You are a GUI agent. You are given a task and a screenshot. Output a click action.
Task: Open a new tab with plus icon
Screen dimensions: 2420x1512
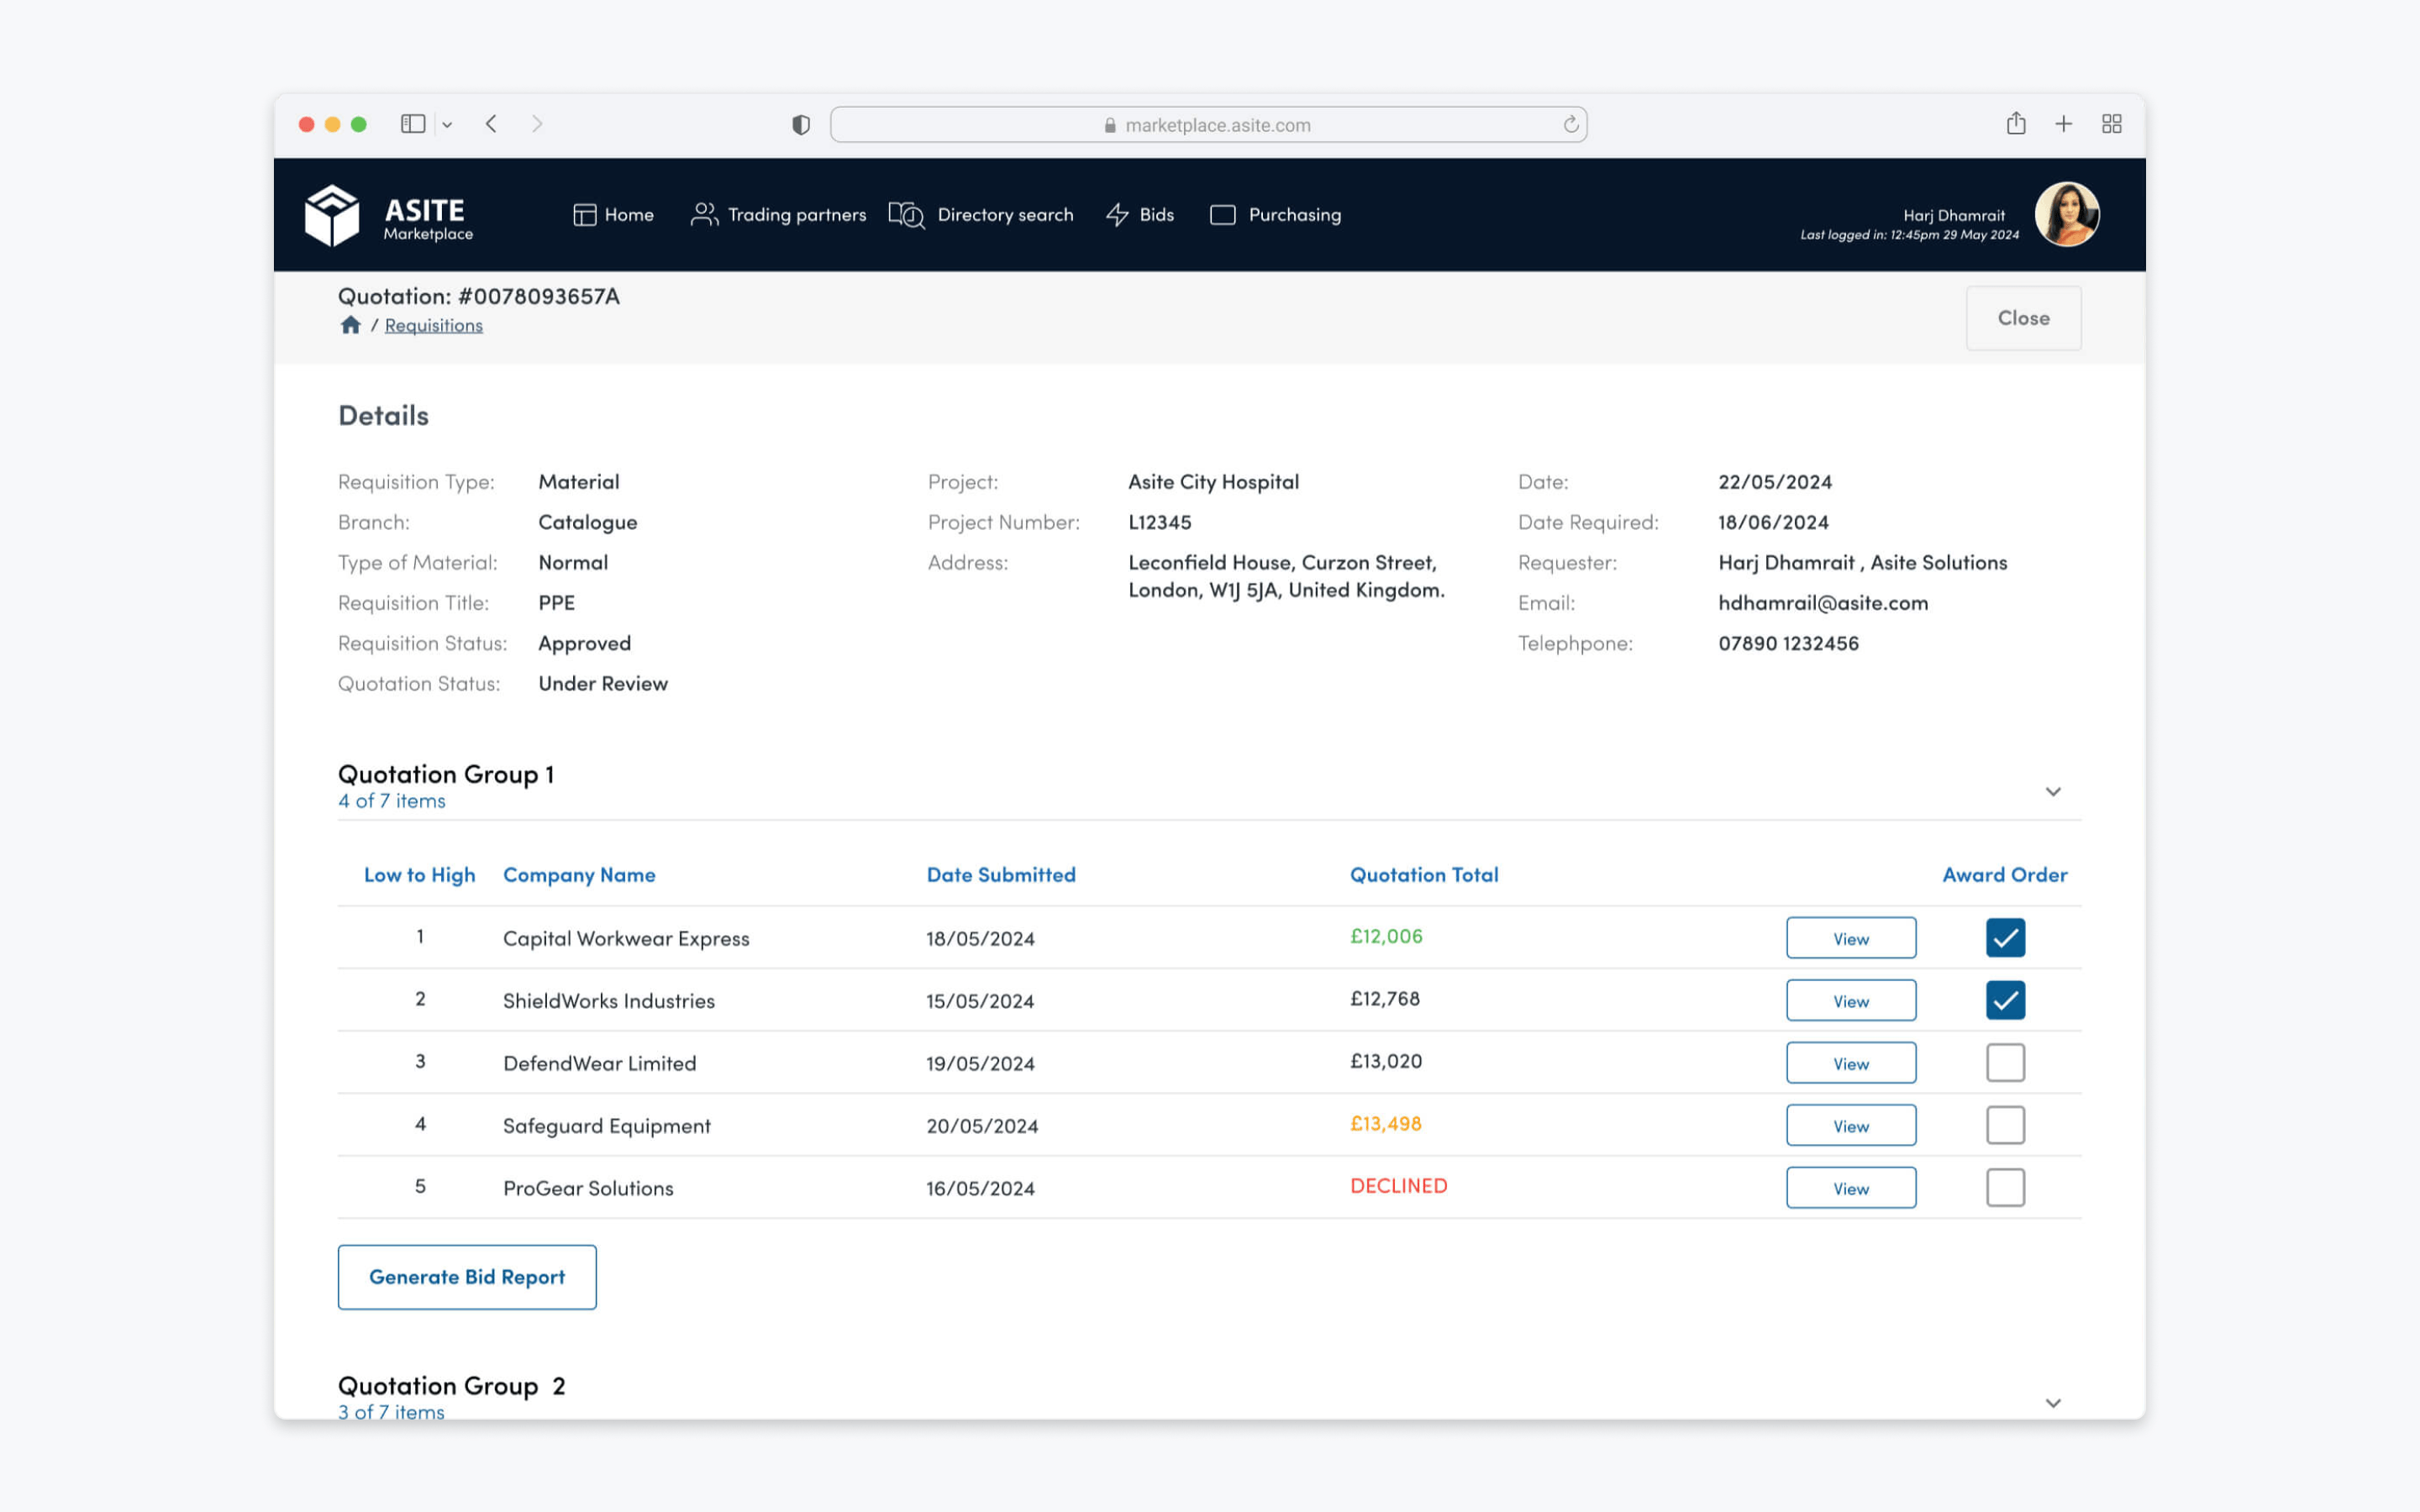(2063, 124)
